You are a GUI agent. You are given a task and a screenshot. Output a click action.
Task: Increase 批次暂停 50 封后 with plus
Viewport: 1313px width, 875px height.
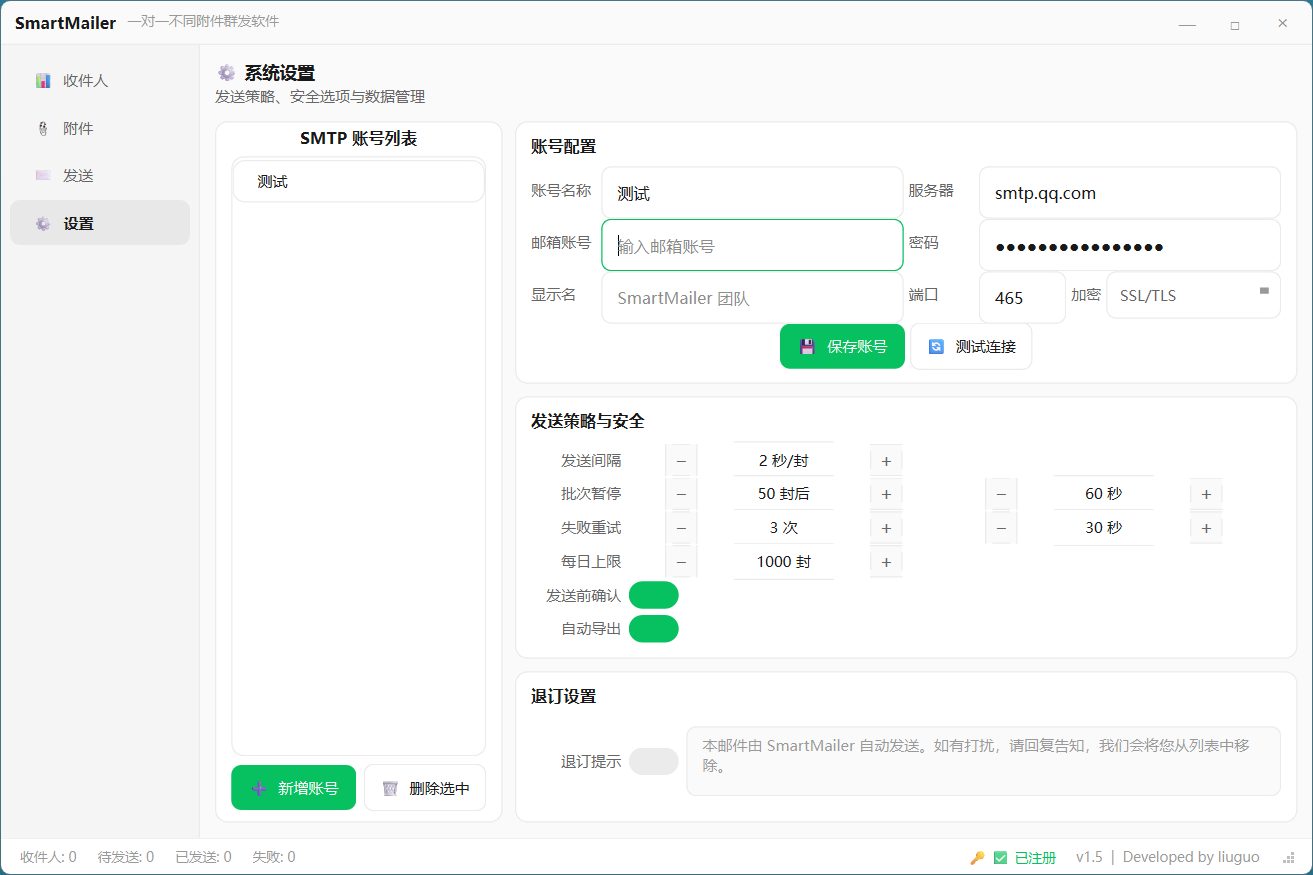pyautogui.click(x=886, y=494)
